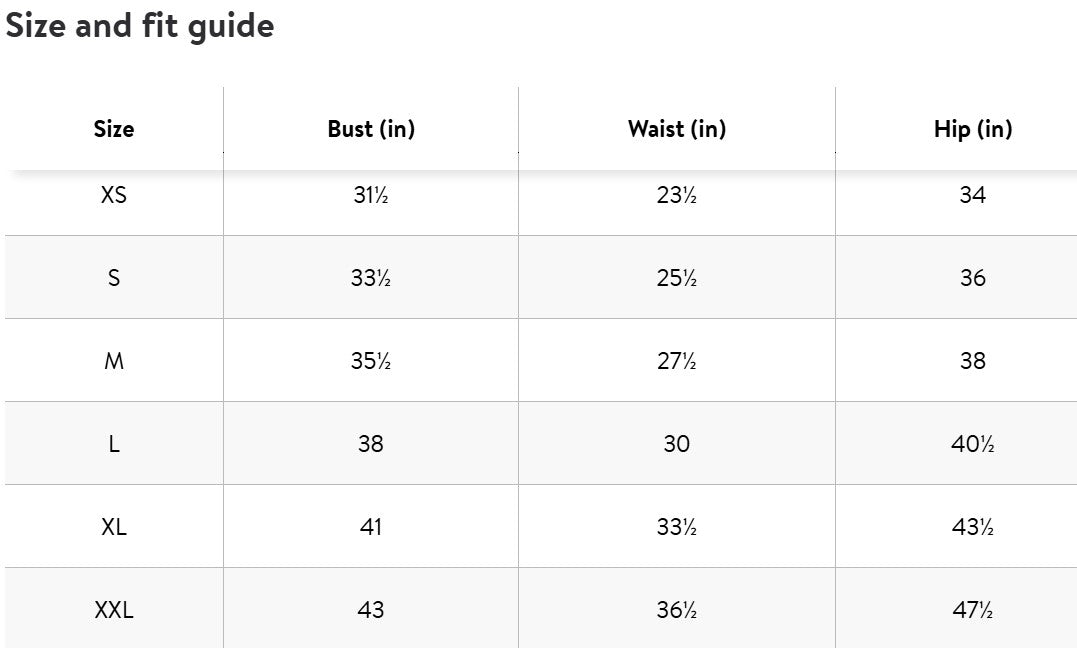Image resolution: width=1077 pixels, height=648 pixels.
Task: Select the XXL size row label
Action: coord(114,610)
